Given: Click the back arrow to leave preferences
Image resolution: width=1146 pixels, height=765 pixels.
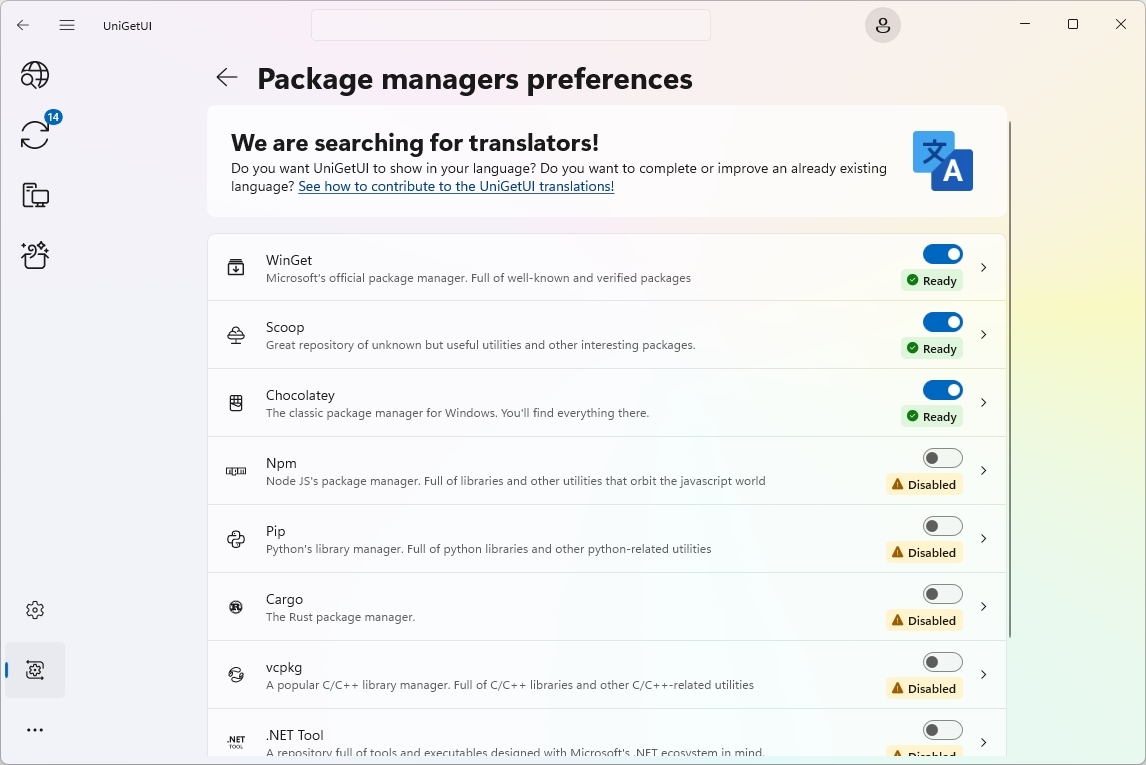Looking at the screenshot, I should 226,77.
